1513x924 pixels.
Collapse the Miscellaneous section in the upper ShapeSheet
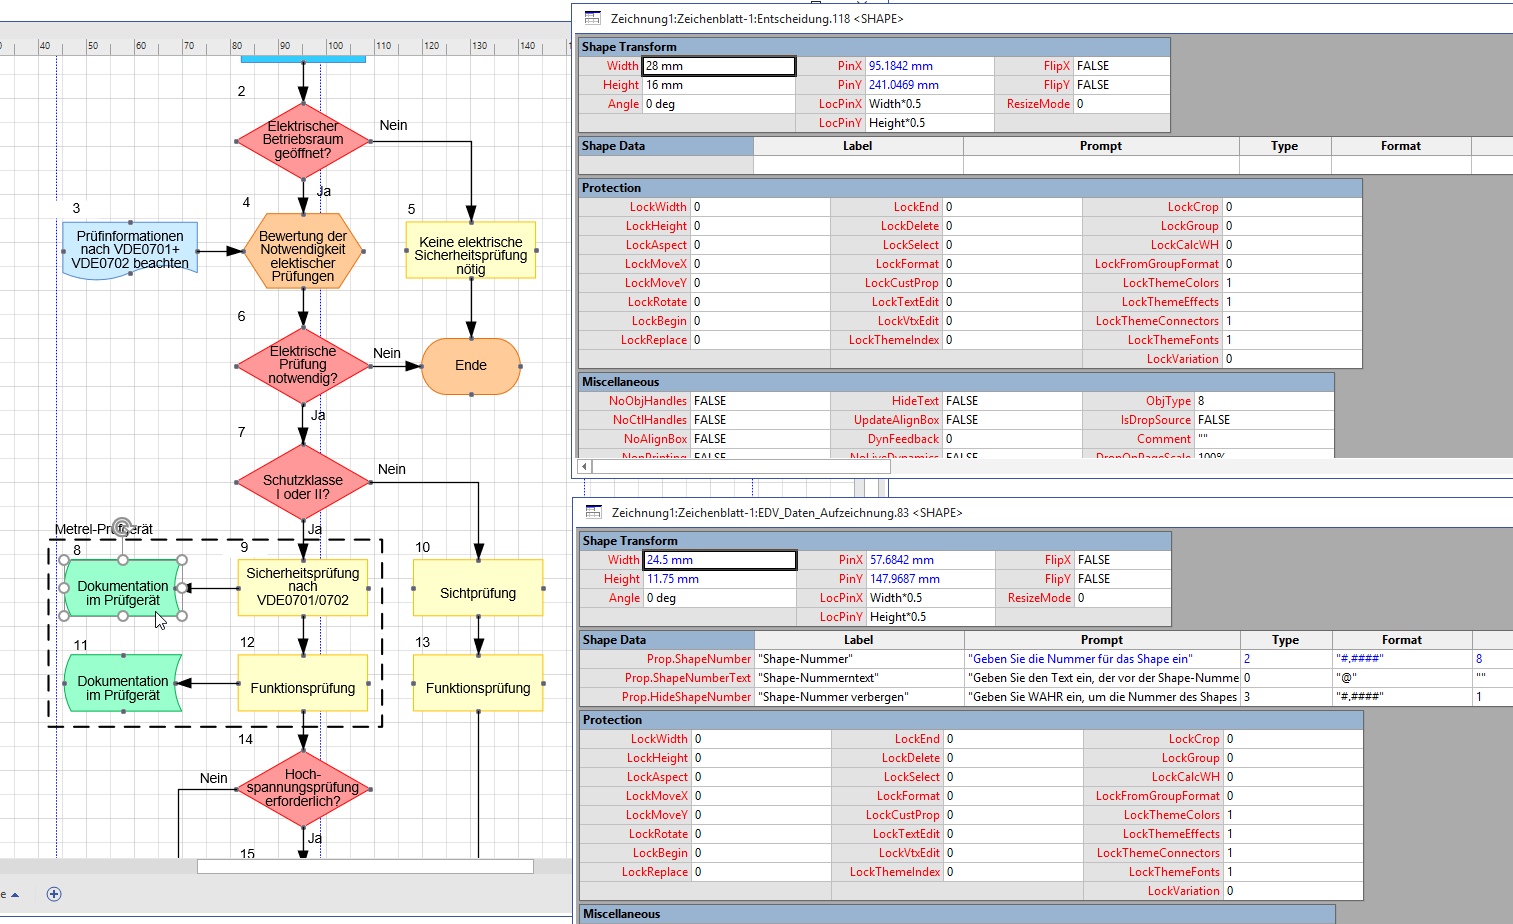620,382
